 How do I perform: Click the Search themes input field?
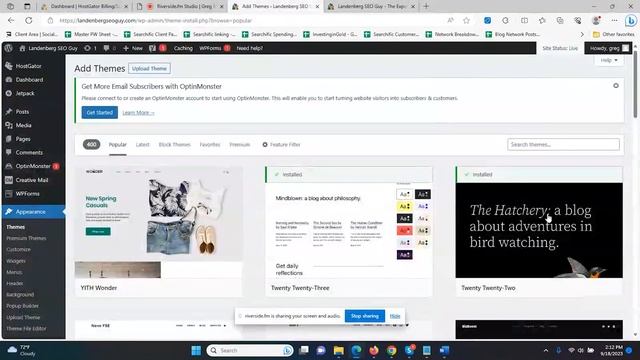[563, 144]
